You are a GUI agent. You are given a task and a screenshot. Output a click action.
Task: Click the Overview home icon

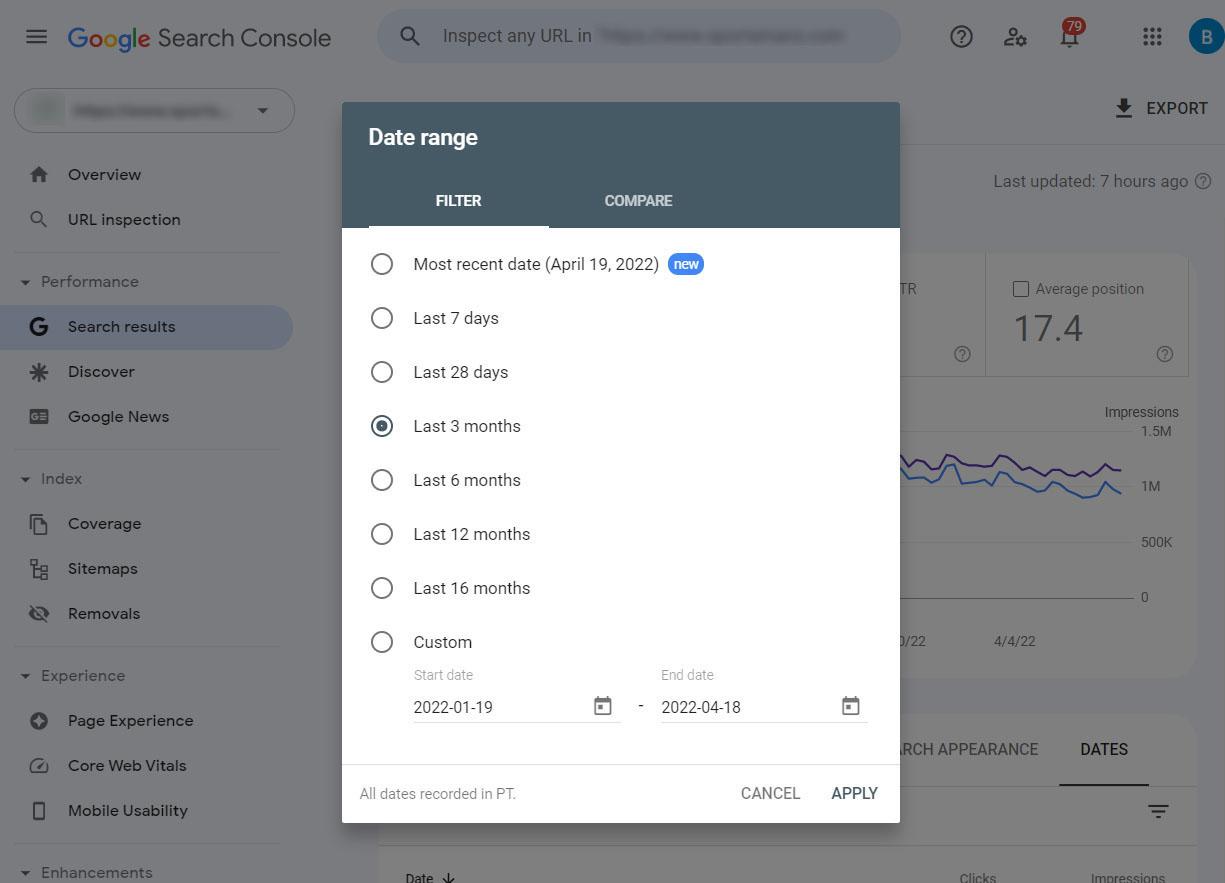coord(39,174)
